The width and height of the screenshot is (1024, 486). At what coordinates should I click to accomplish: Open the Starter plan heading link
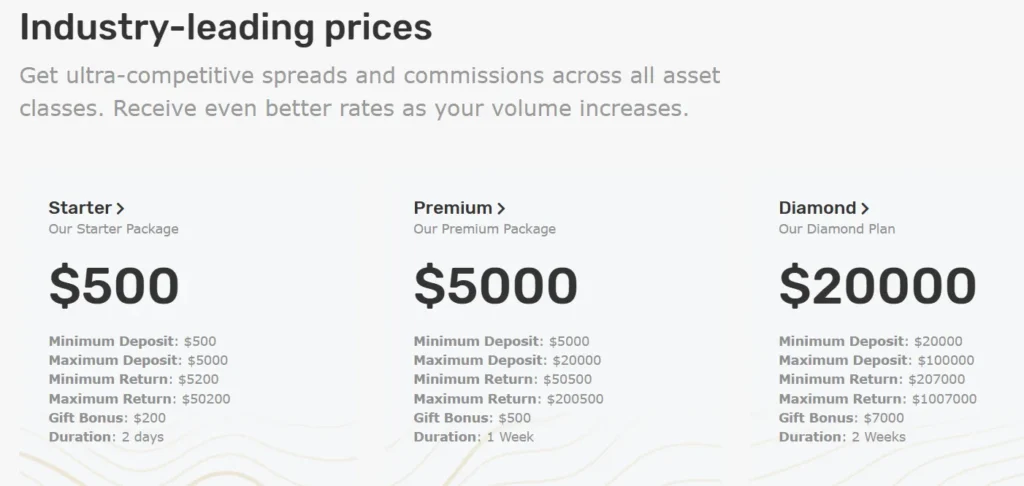(x=80, y=208)
